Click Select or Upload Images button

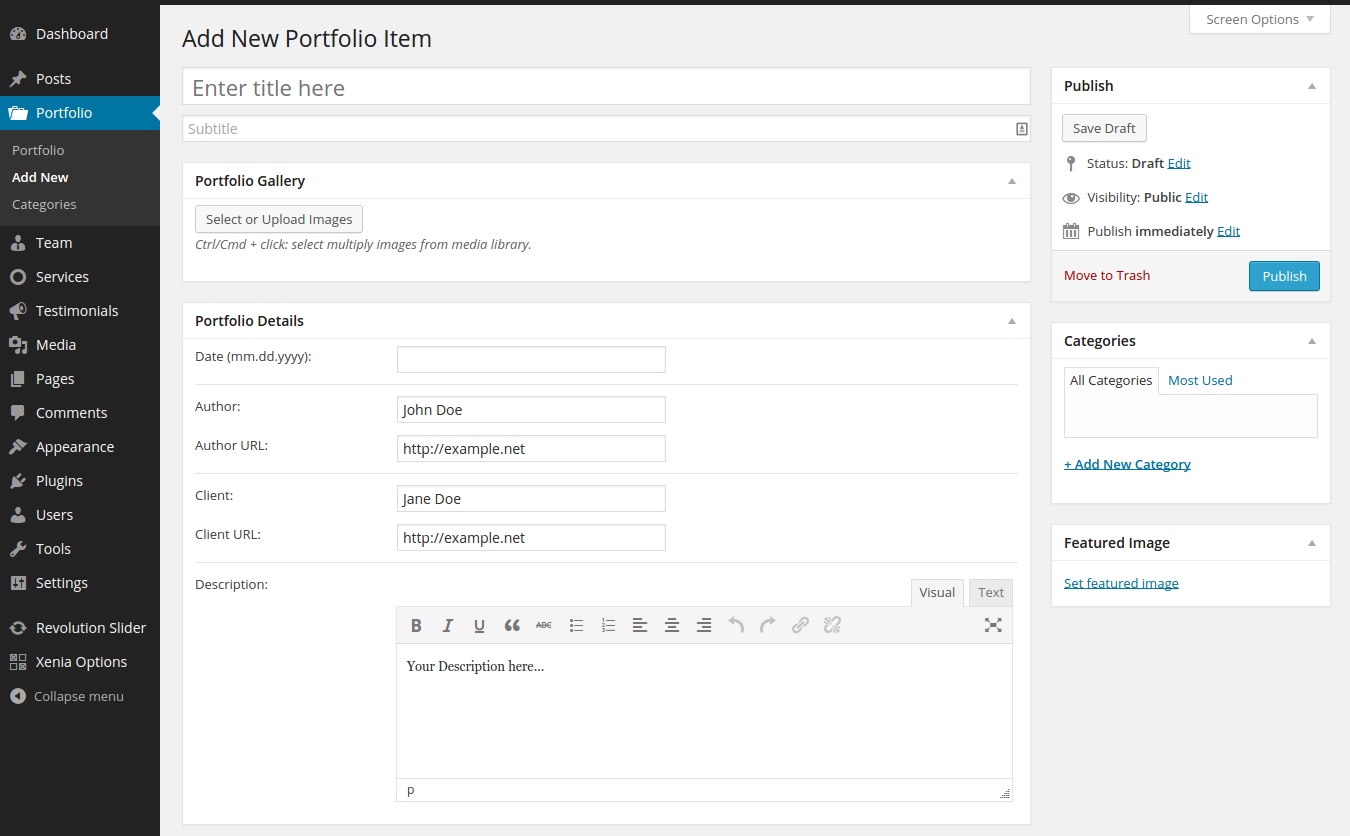[x=279, y=219]
